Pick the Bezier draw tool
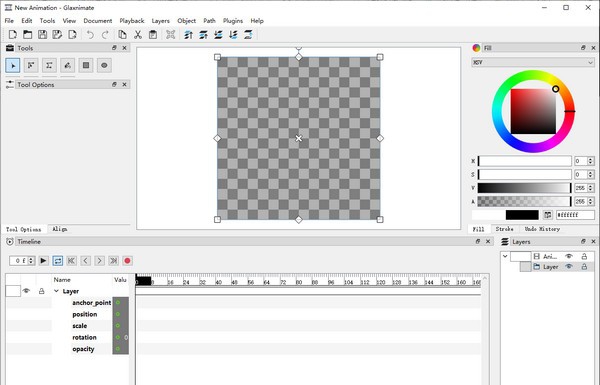The height and width of the screenshot is (385, 600). click(49, 65)
